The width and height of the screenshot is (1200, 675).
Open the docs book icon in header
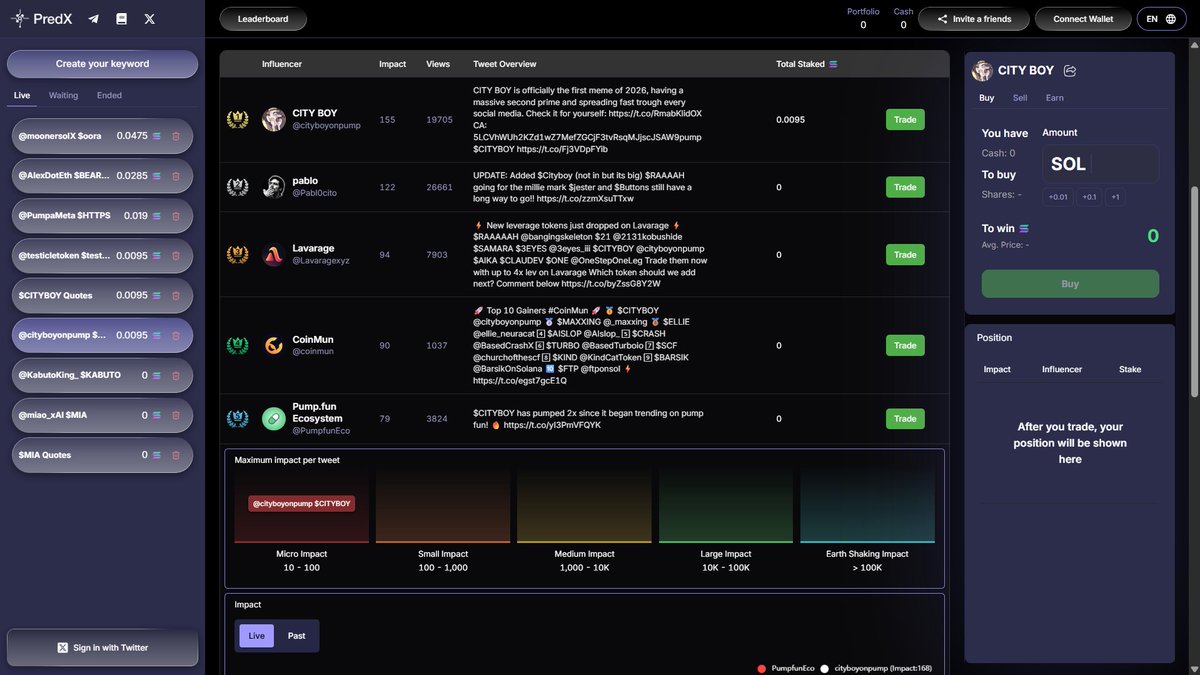pyautogui.click(x=121, y=19)
